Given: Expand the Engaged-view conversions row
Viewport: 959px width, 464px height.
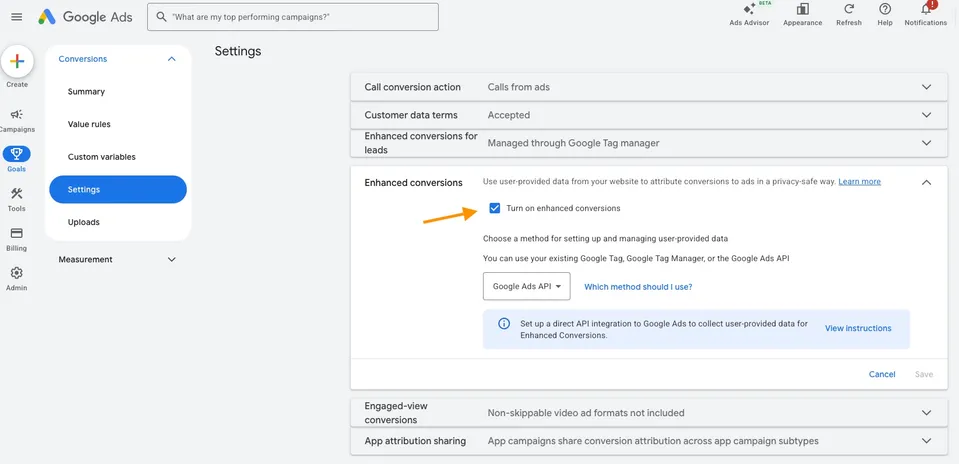Looking at the screenshot, I should (x=927, y=413).
